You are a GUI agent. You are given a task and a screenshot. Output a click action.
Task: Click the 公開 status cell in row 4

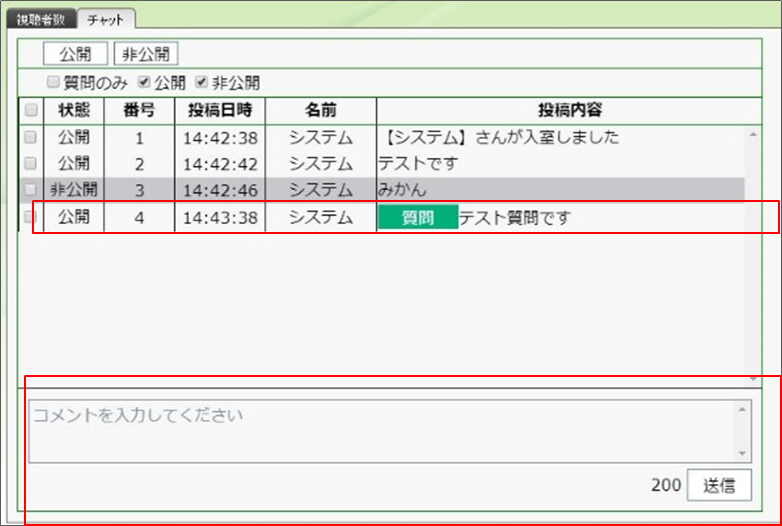click(74, 217)
